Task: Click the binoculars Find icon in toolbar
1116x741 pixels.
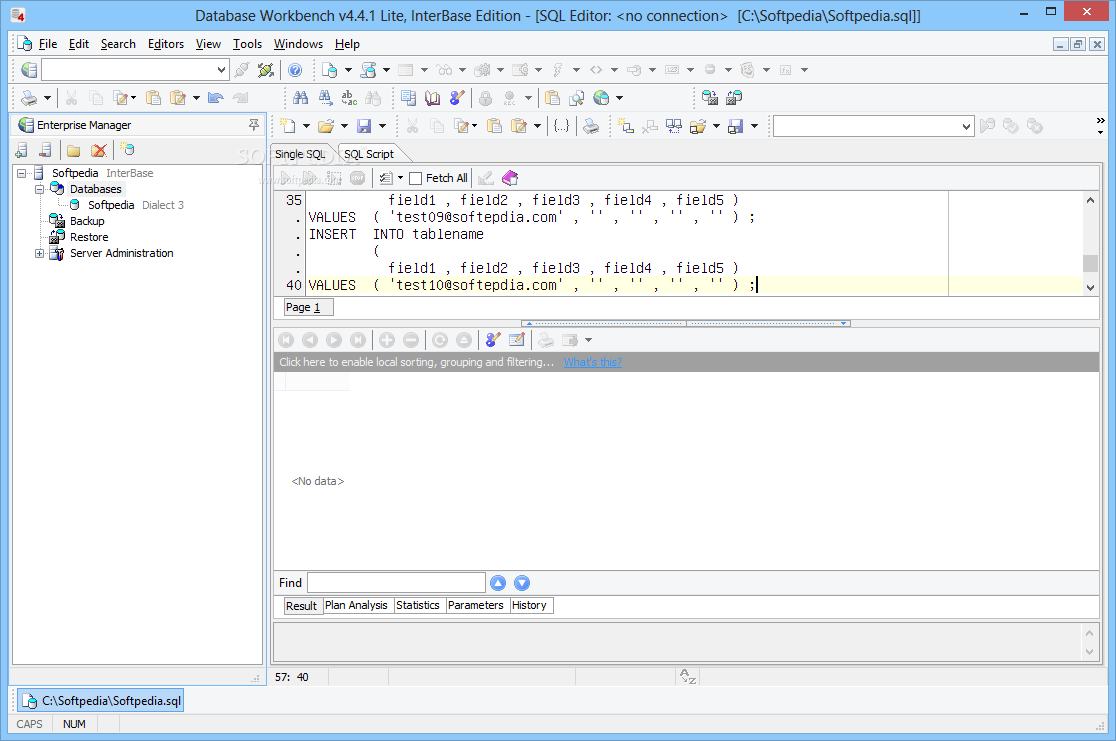Action: point(300,98)
